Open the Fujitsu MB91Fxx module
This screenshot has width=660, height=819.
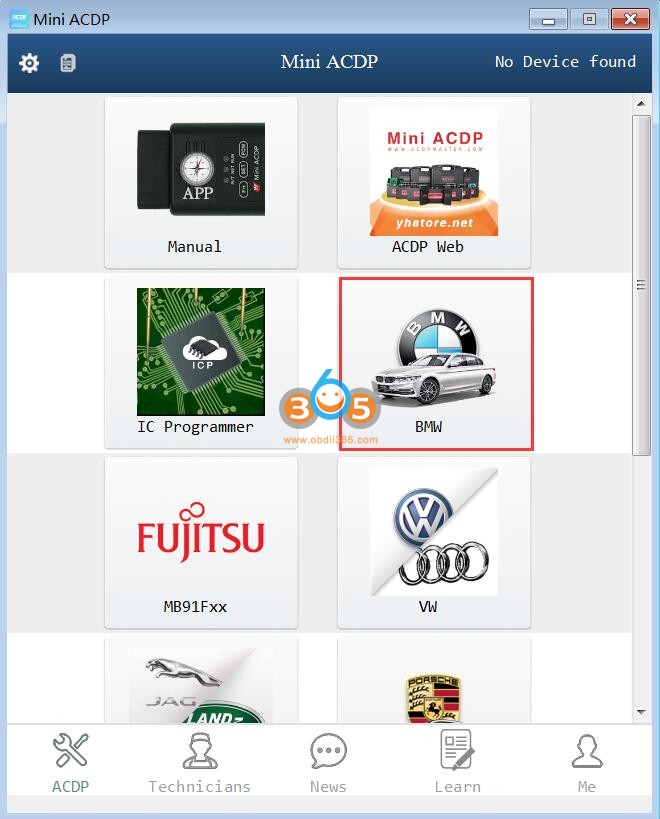pos(201,543)
